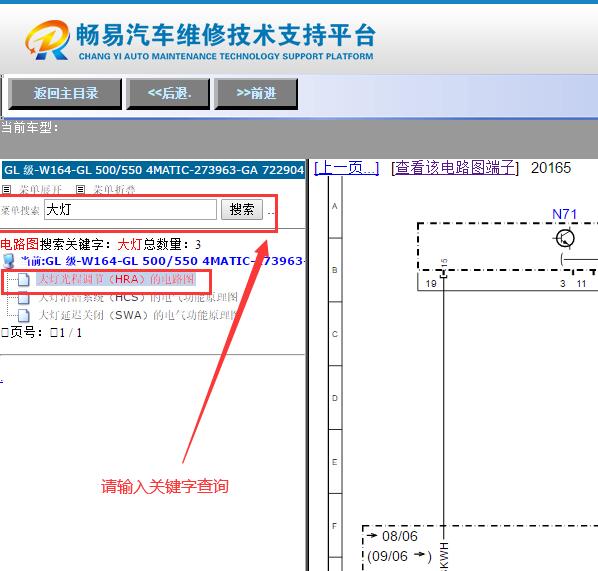Click document icon of the HRA entry
Image resolution: width=598 pixels, height=571 pixels.
tap(23, 280)
